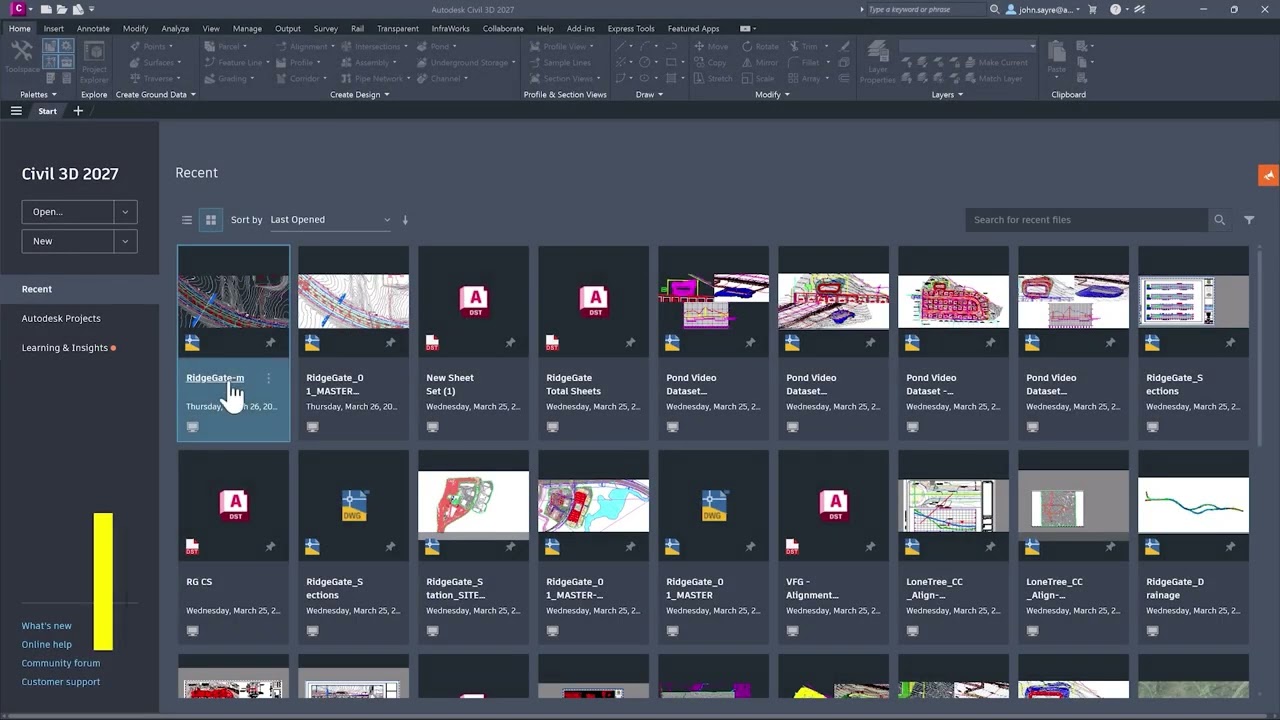Expand the Create Design panel
Viewport: 1280px width, 720px height.
[360, 95]
